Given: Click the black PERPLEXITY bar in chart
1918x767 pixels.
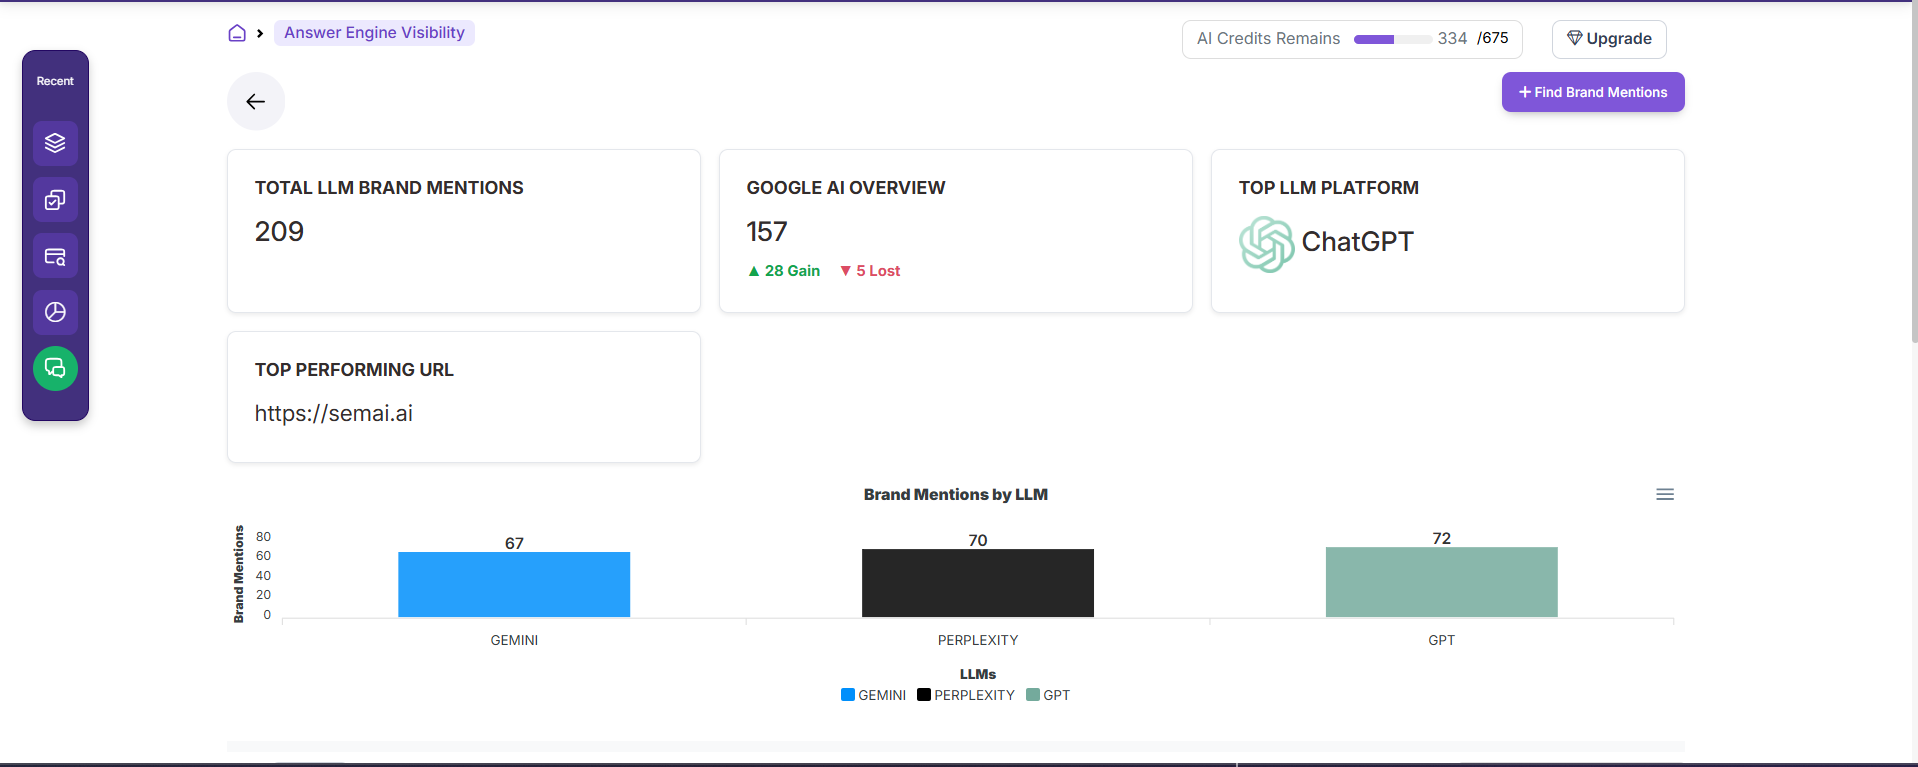Looking at the screenshot, I should click(977, 583).
